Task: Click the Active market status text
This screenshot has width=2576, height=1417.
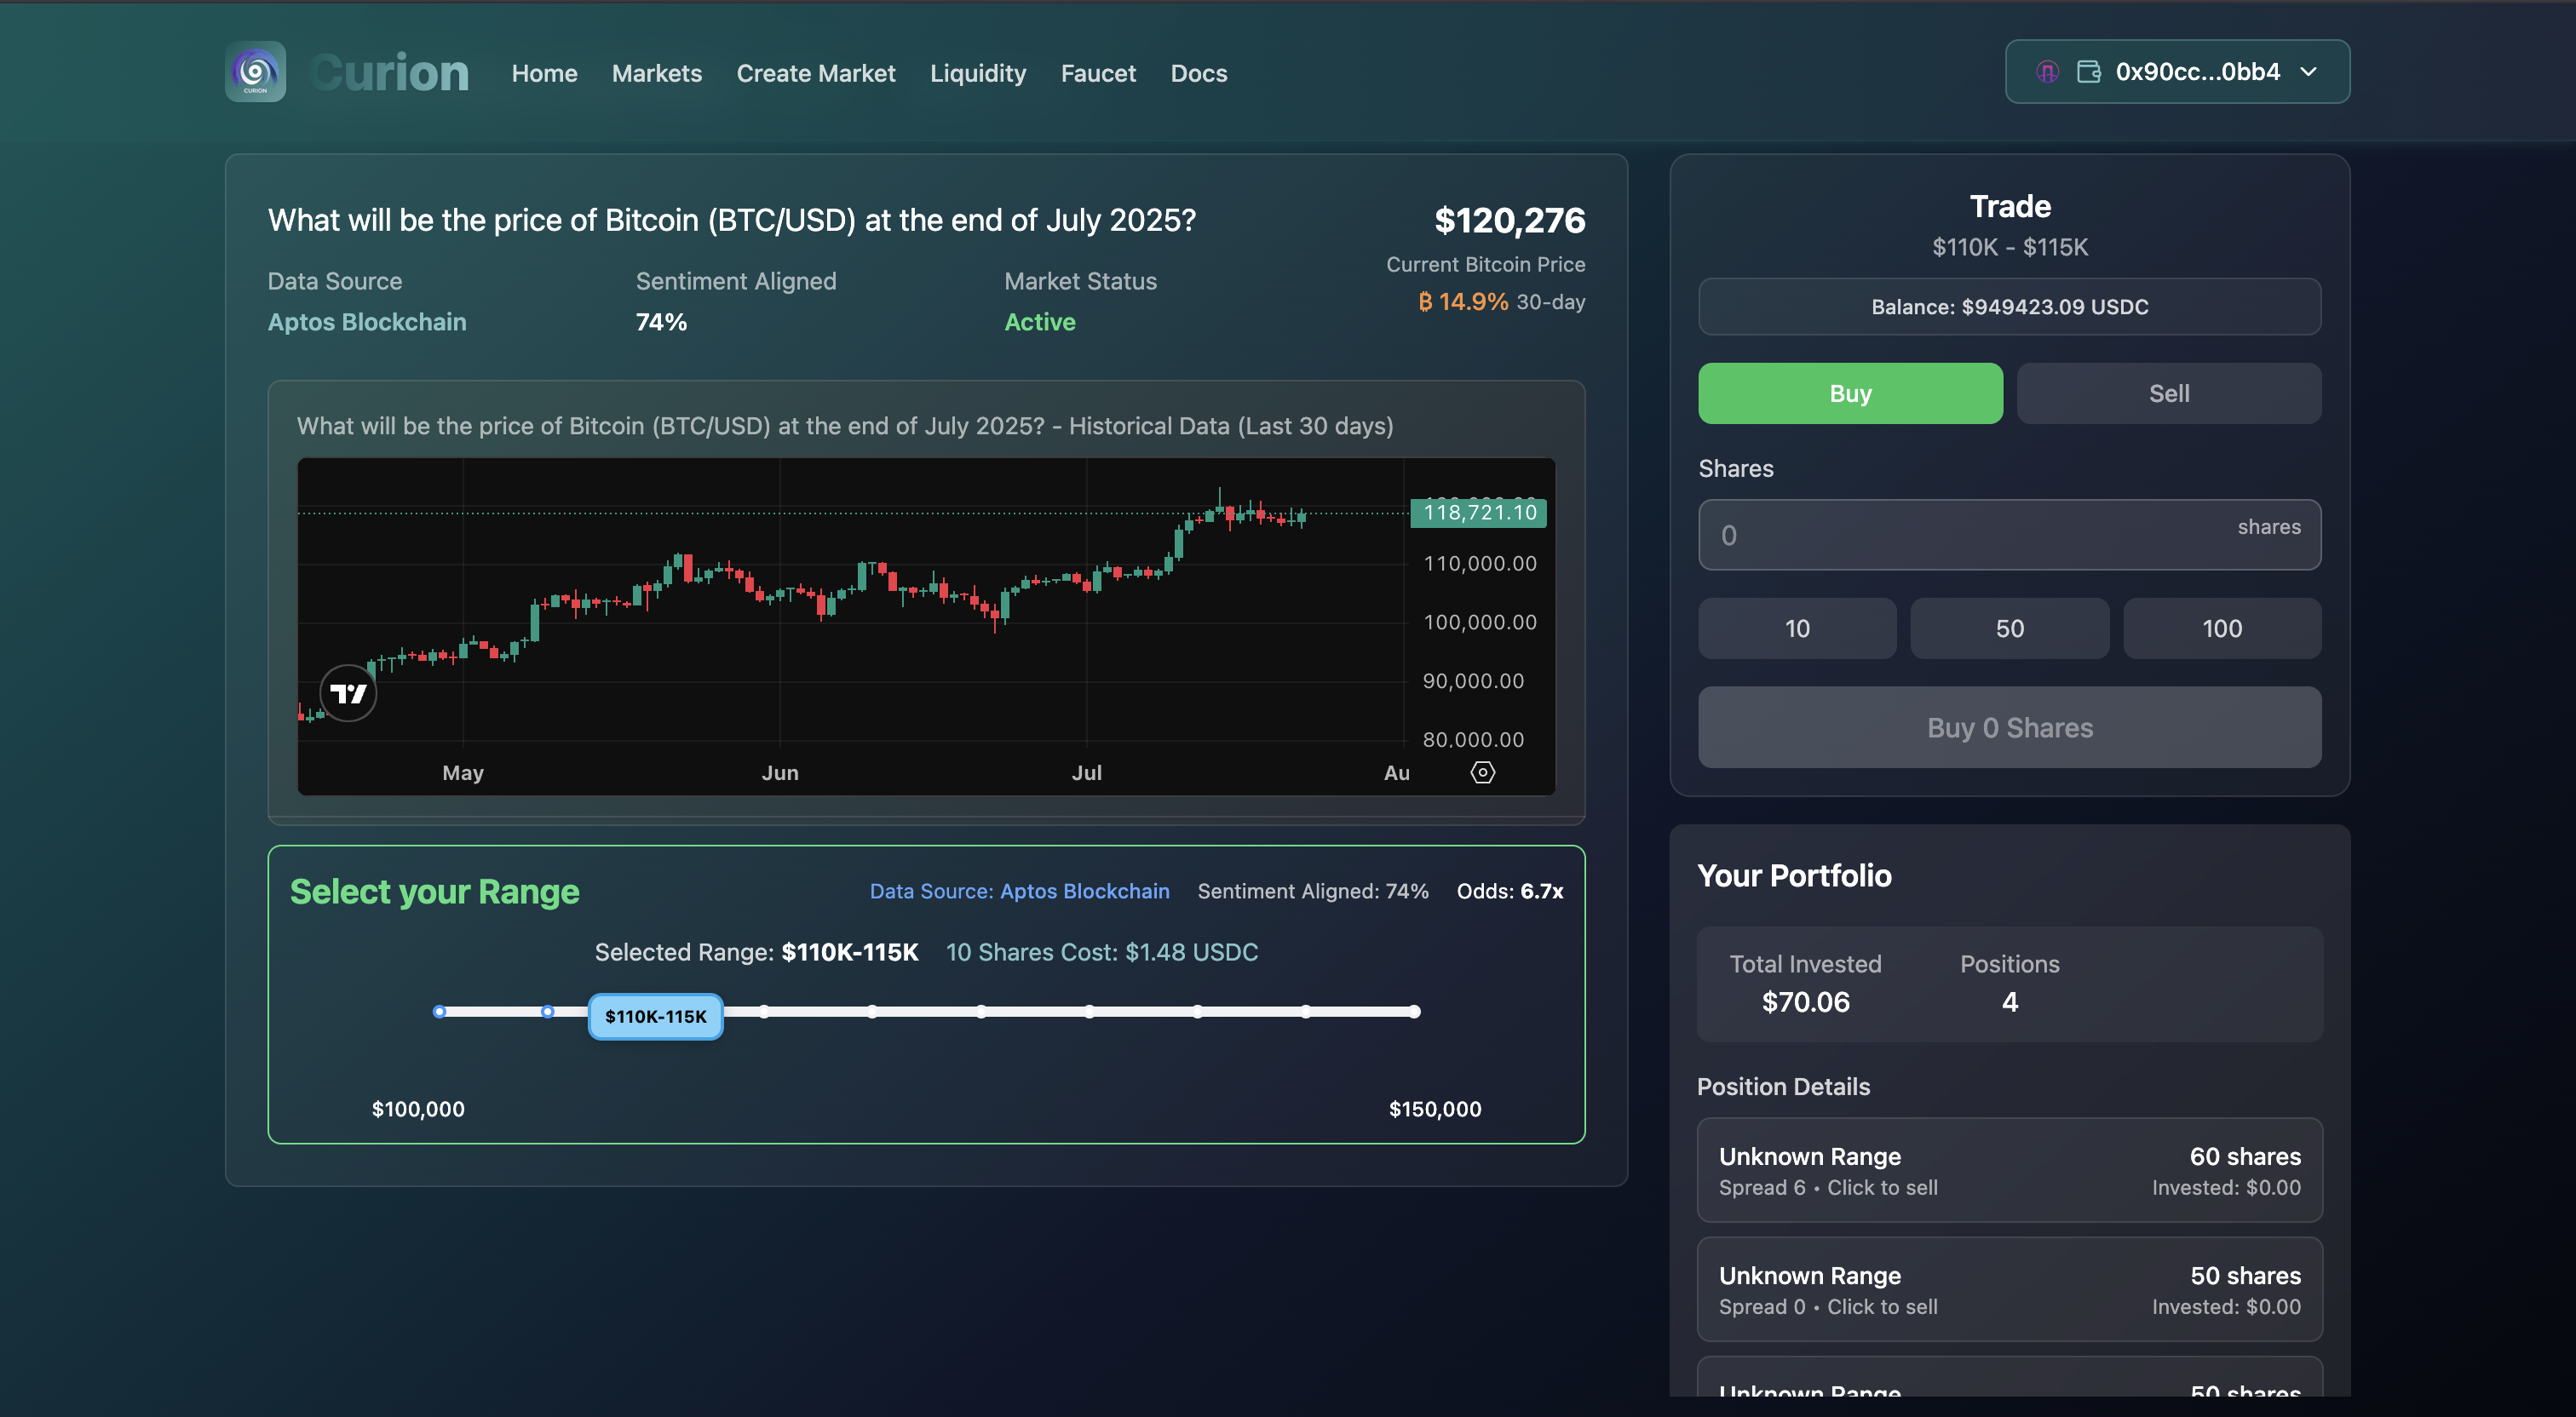Action: tap(1039, 322)
